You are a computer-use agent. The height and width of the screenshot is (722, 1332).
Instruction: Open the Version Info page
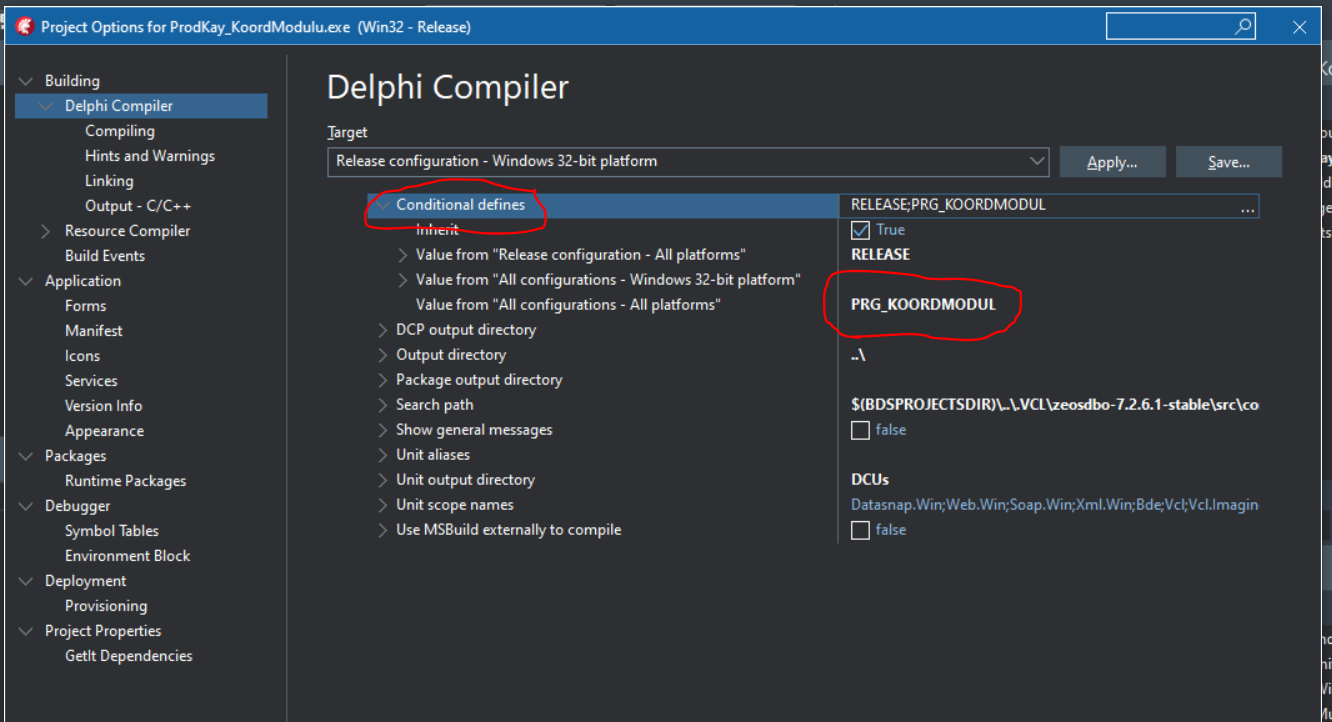click(x=104, y=406)
